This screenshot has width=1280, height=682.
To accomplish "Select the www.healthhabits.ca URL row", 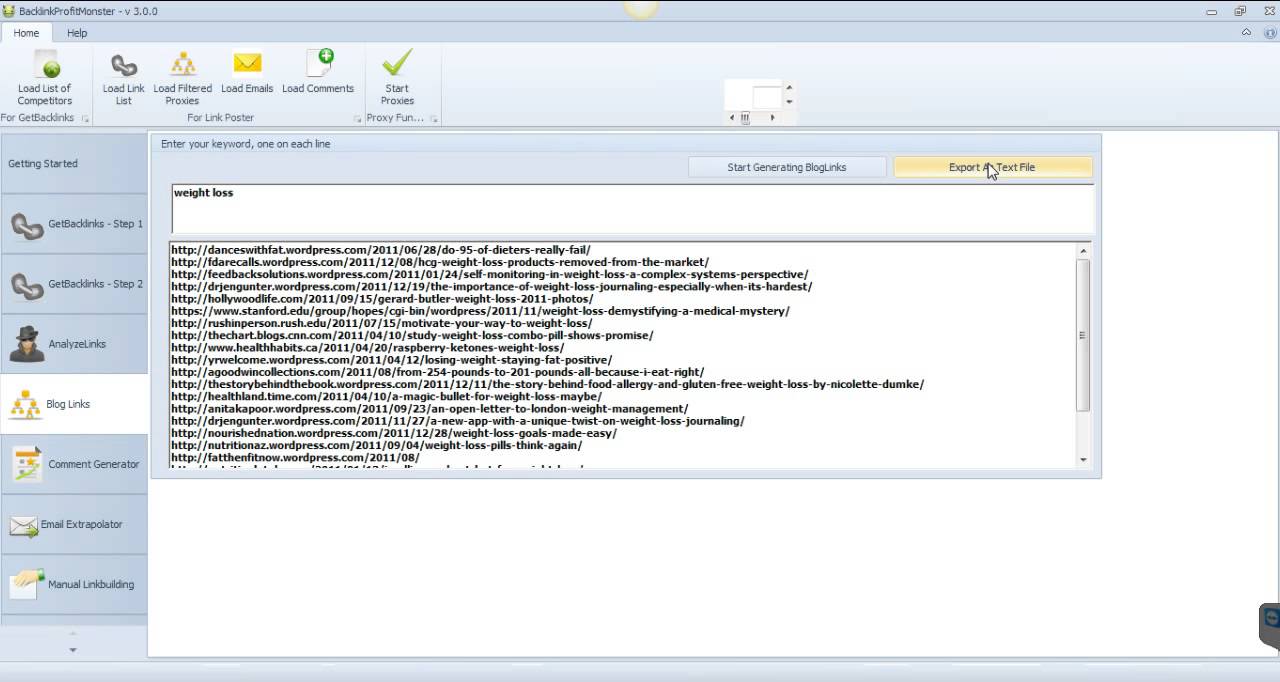I will (367, 348).
